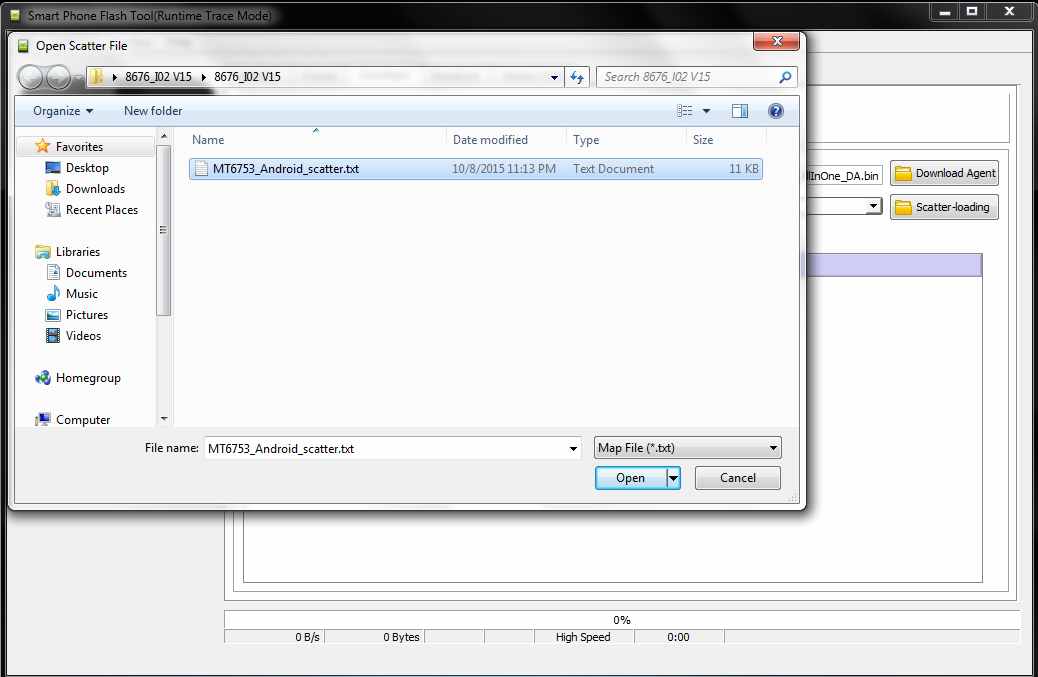The height and width of the screenshot is (677, 1038).
Task: Cancel the Open Scatter File dialog
Action: pyautogui.click(x=737, y=478)
